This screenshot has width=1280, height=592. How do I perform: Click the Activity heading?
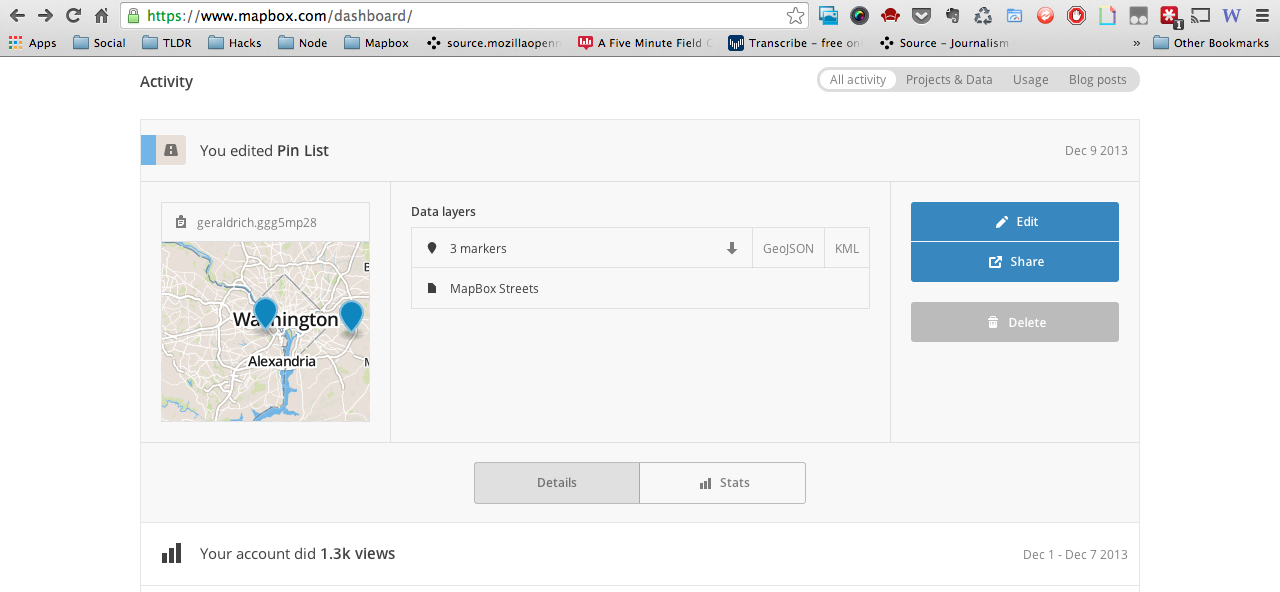pyautogui.click(x=166, y=82)
